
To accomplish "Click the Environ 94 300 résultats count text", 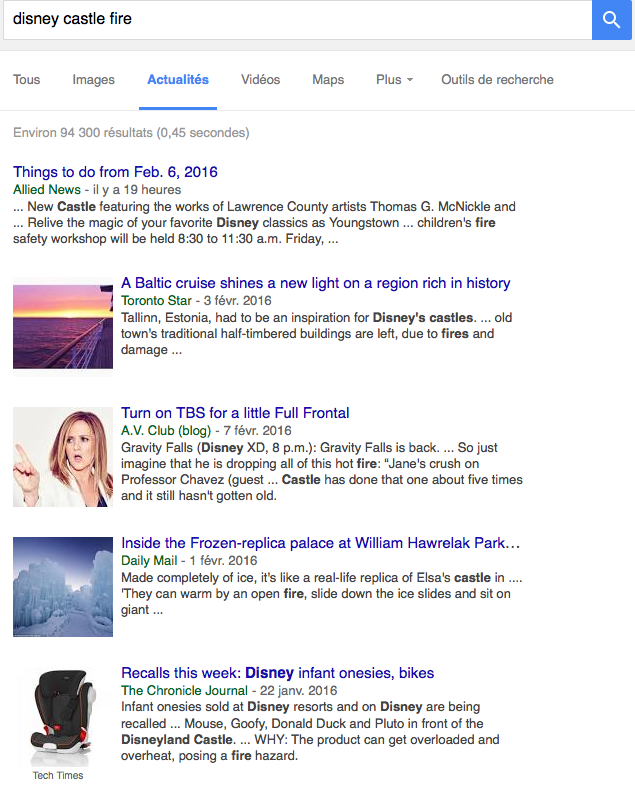I will [131, 133].
